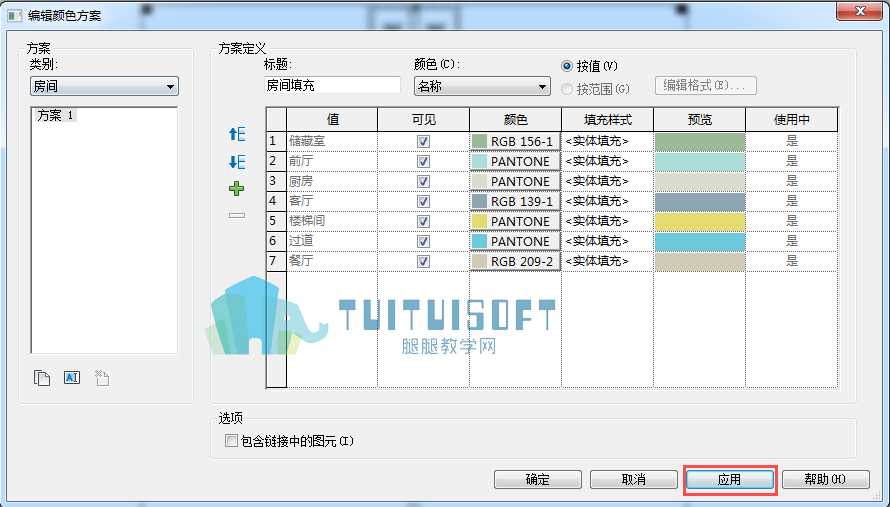The image size is (890, 507).
Task: Click the 客厅 value cell
Action: click(x=332, y=202)
